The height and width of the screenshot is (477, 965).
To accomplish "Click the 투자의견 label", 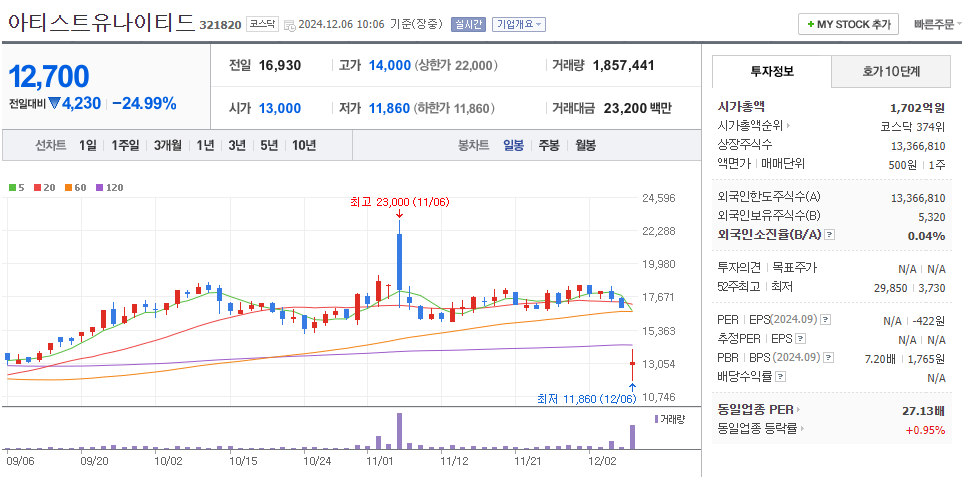I will pos(739,268).
